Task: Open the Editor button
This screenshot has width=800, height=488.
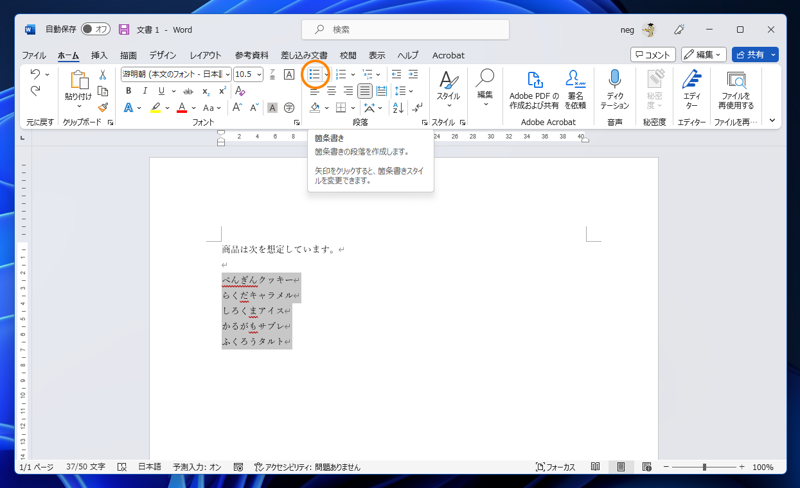Action: click(691, 90)
